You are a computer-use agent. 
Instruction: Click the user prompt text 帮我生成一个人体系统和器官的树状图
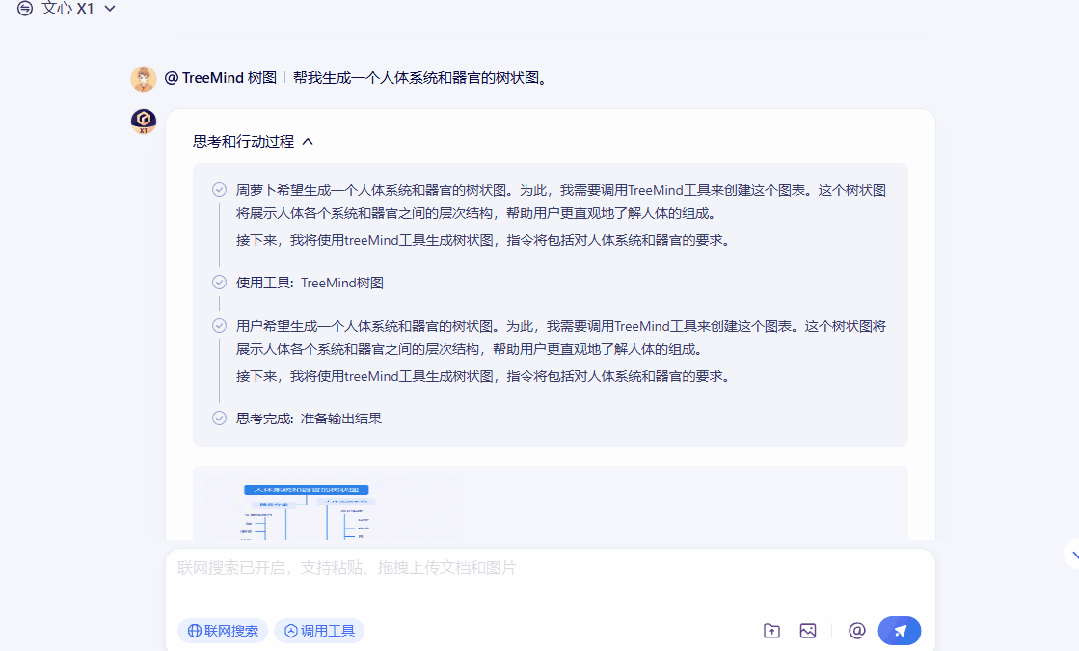point(420,78)
